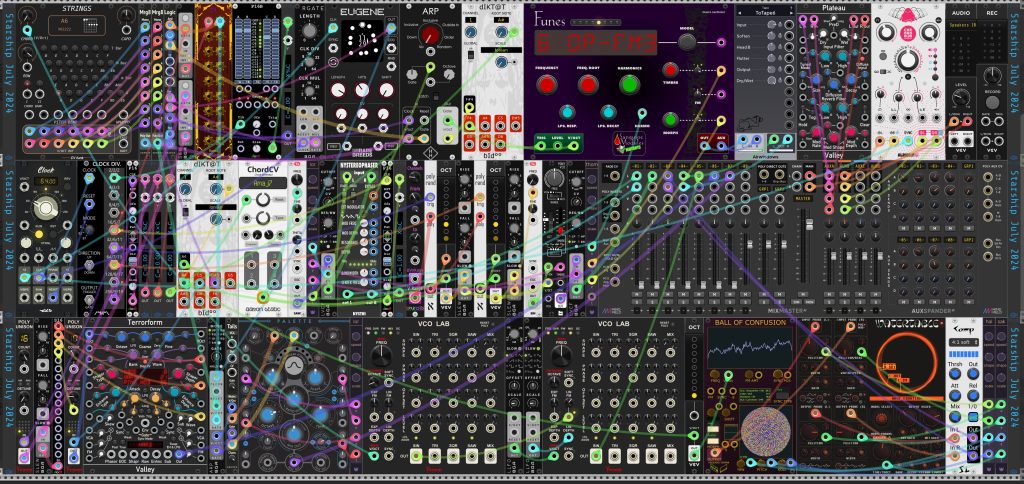The width and height of the screenshot is (1024, 484).
Task: Click the RGATE LENGTH knob
Action: pos(309,31)
